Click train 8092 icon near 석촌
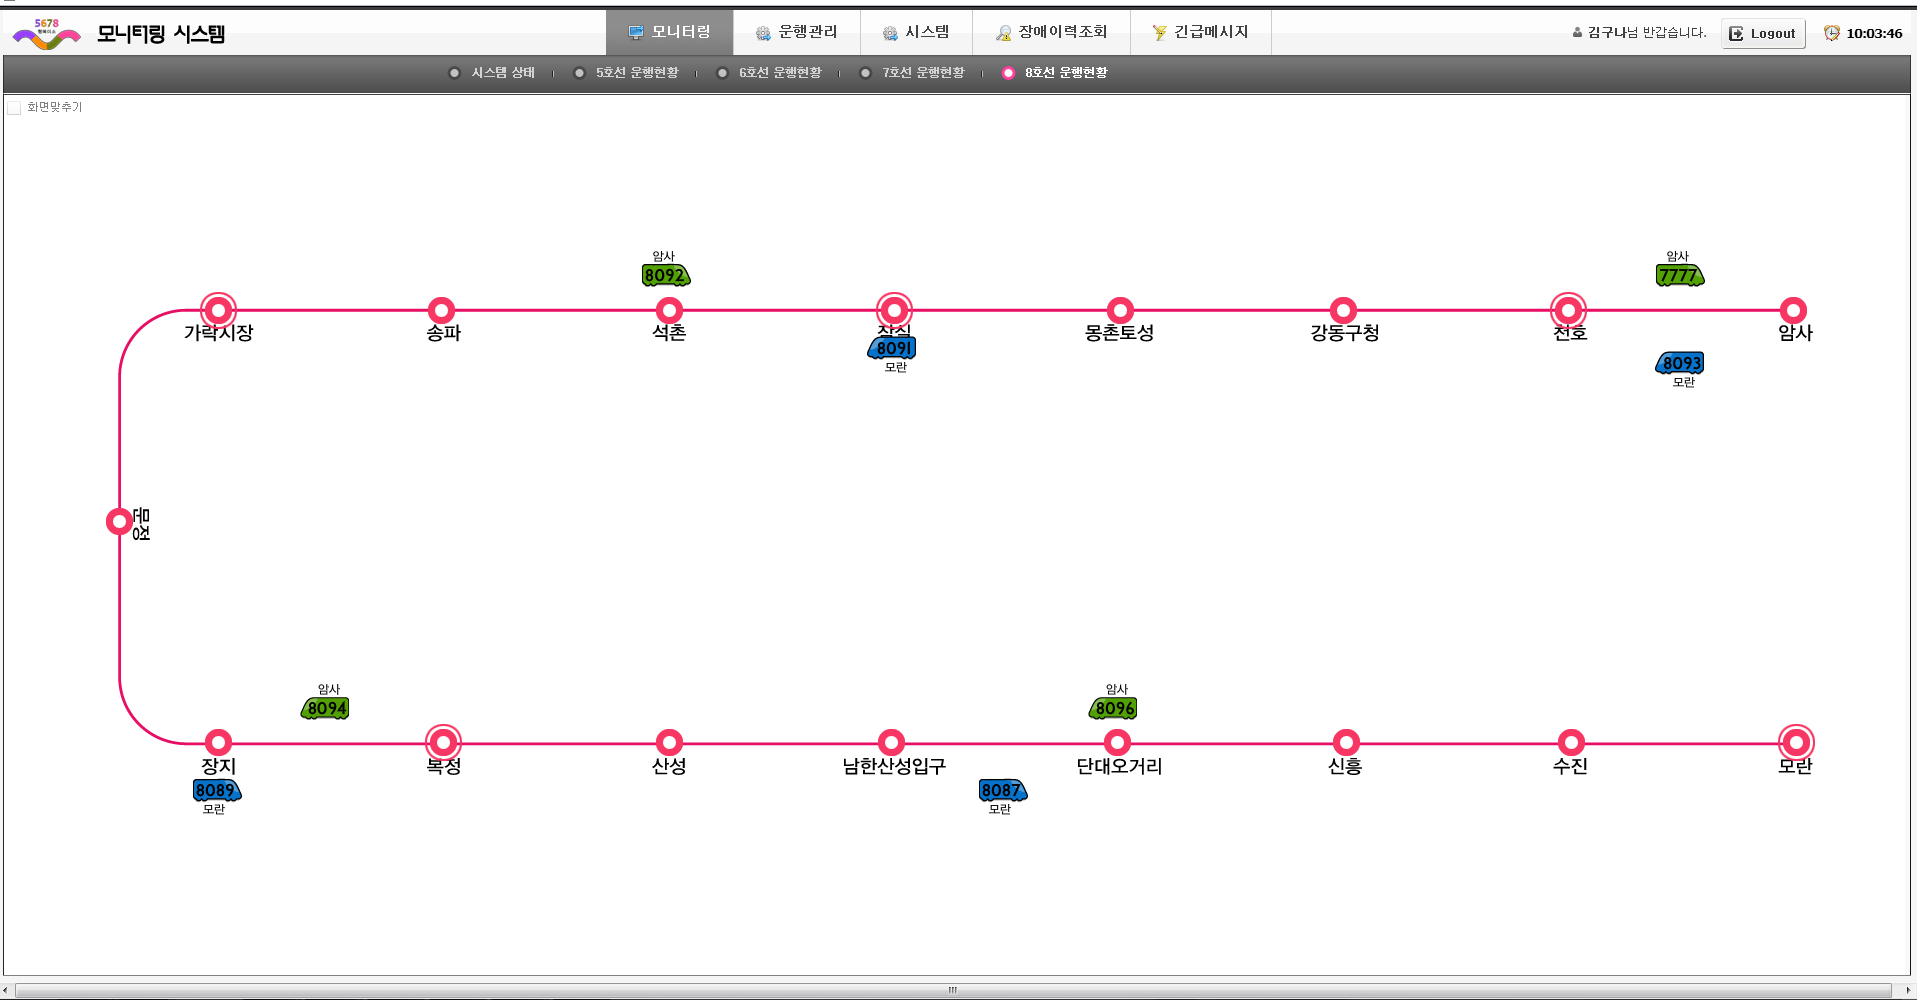Viewport: 1920px width, 1000px height. (665, 276)
